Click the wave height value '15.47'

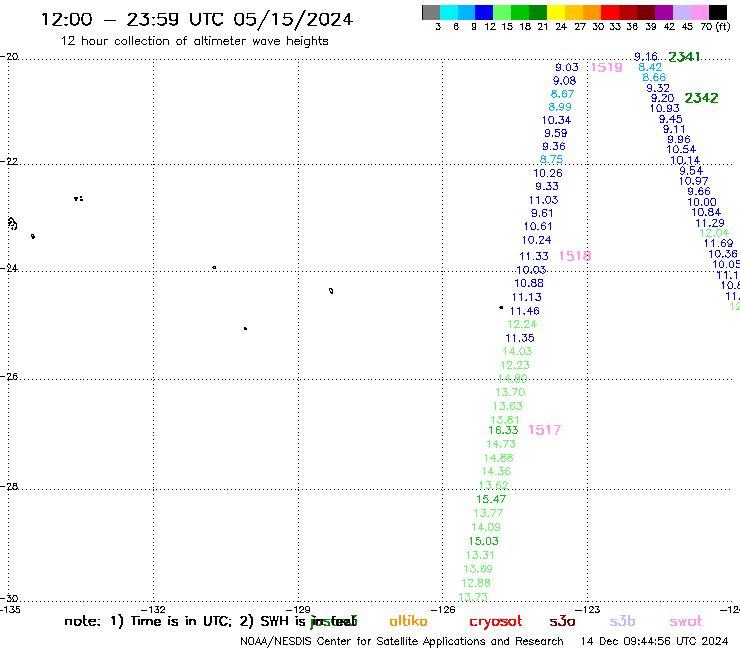click(x=491, y=499)
